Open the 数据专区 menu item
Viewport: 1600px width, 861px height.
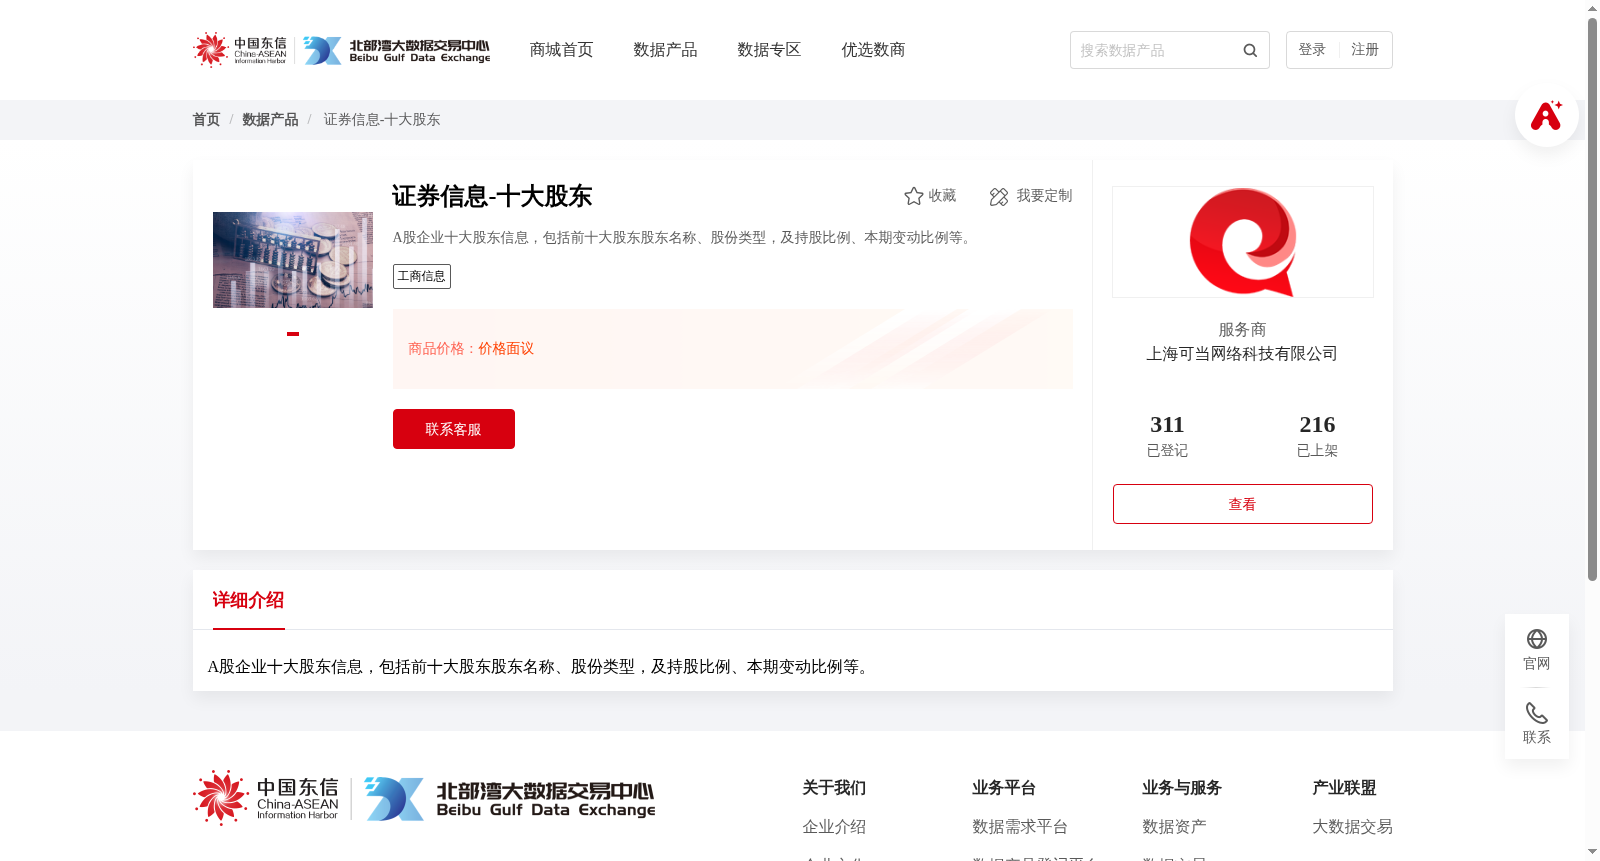769,50
